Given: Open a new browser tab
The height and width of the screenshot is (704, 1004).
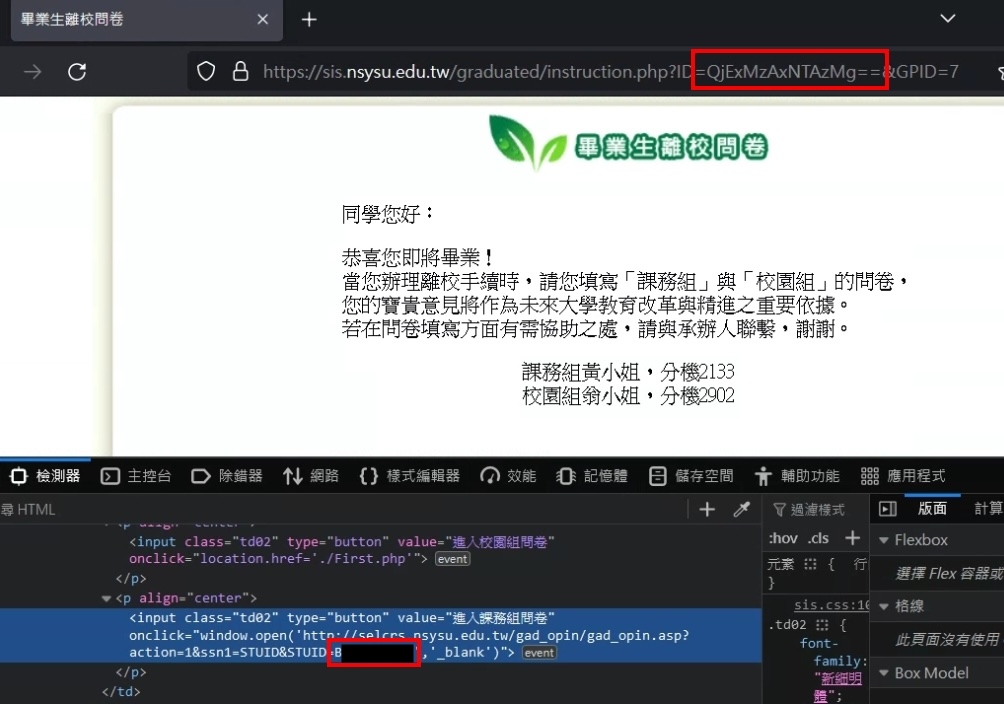Looking at the screenshot, I should click(x=309, y=20).
